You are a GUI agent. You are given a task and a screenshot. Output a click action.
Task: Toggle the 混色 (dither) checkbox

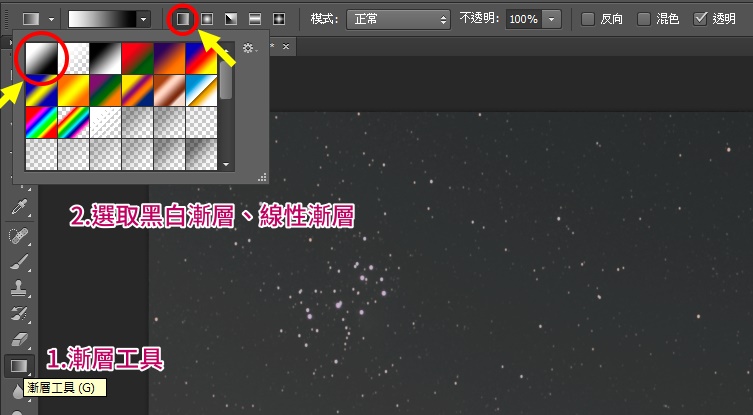644,19
